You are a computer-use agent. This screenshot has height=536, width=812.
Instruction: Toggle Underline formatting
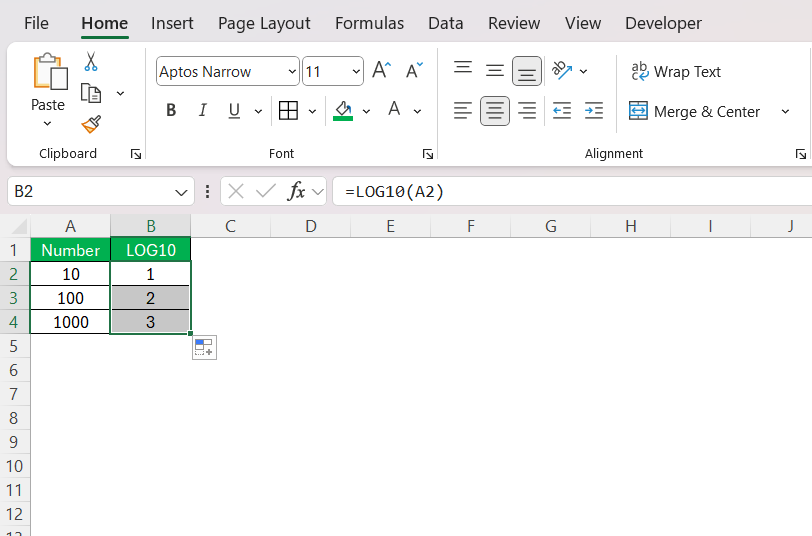(234, 110)
